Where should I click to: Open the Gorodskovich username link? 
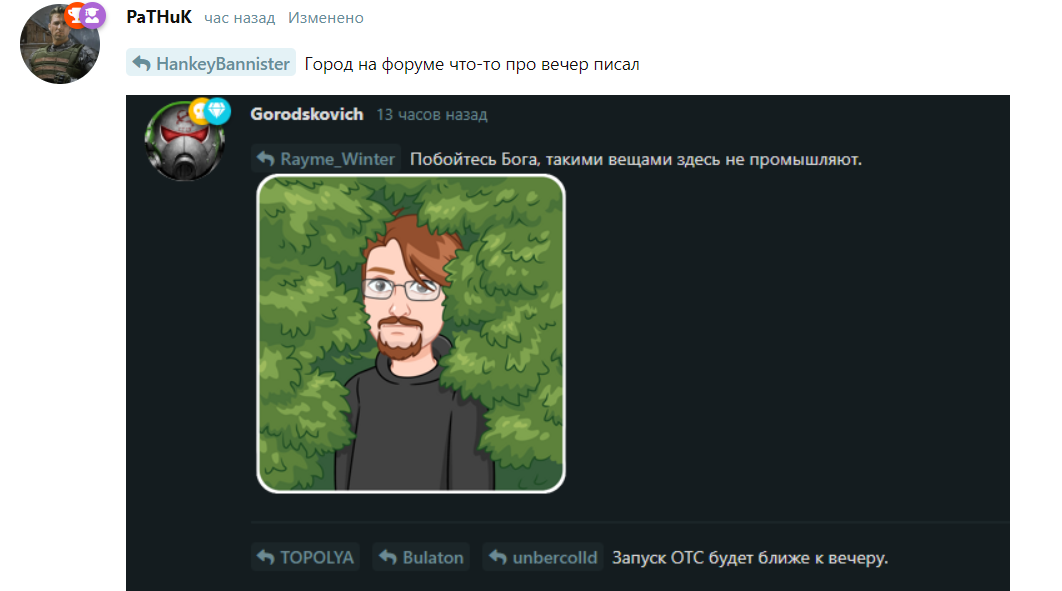307,114
